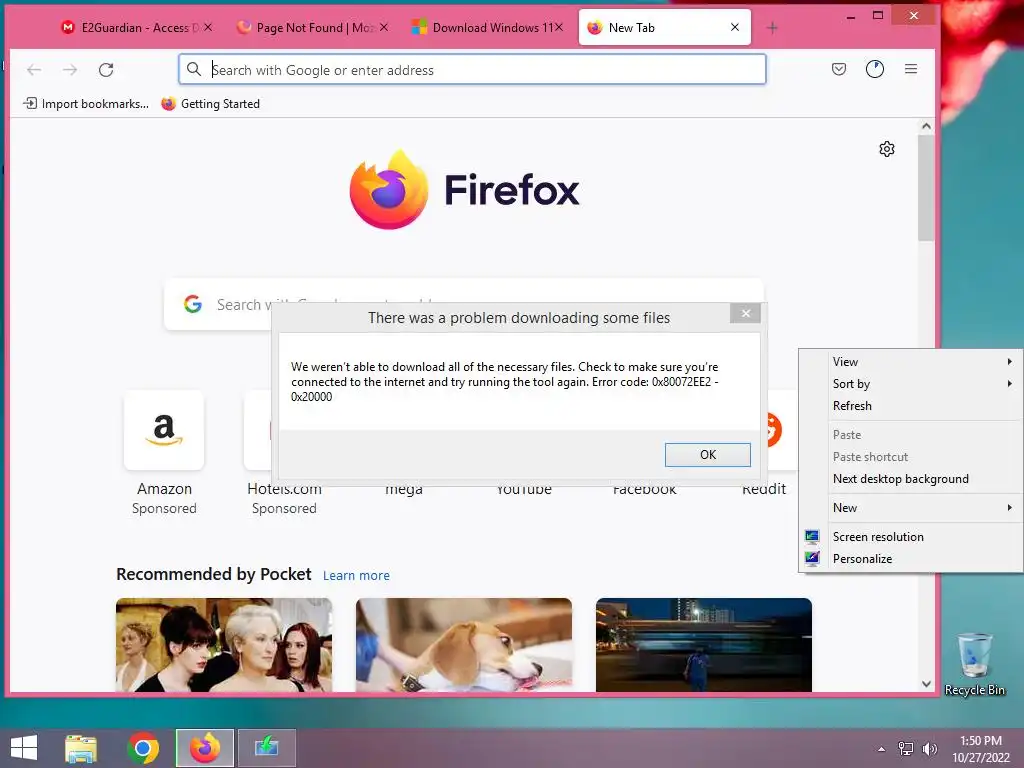Viewport: 1024px width, 768px height.
Task: Click the Import bookmarks toolbar item
Action: [x=86, y=104]
